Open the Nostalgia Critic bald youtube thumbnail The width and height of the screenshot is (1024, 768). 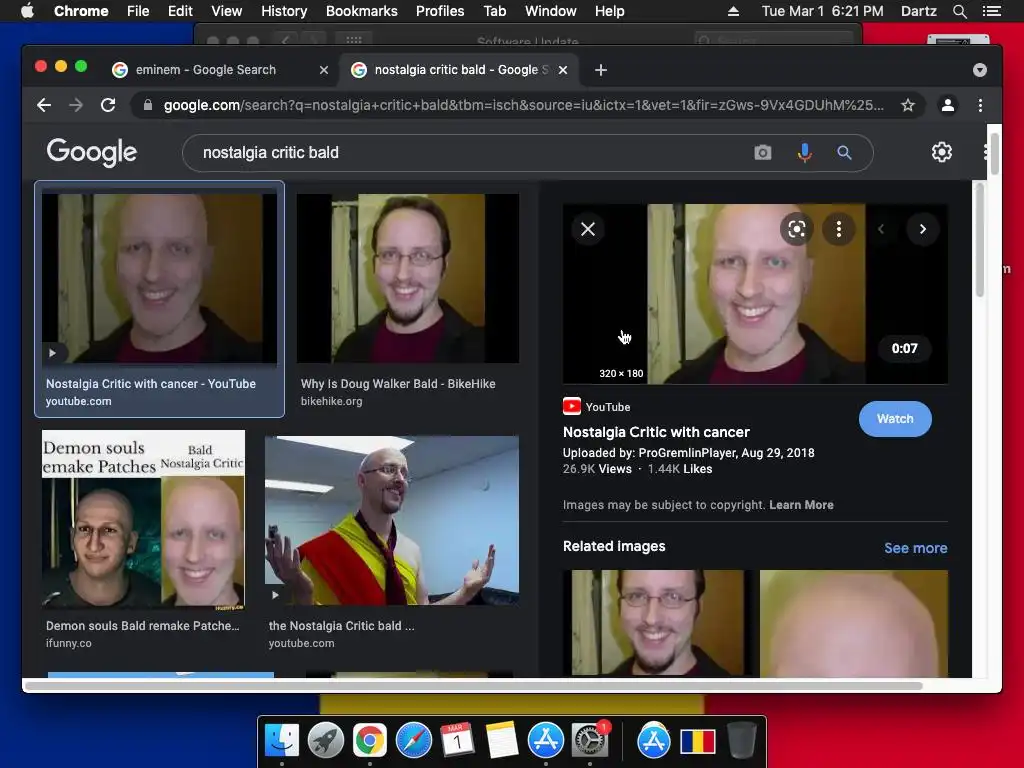pyautogui.click(x=392, y=520)
